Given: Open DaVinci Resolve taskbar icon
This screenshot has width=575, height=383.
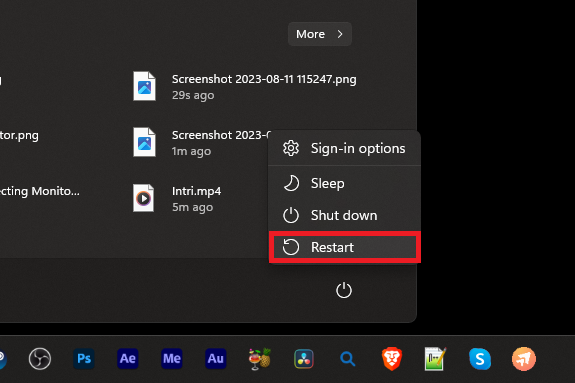Looking at the screenshot, I should 304,358.
